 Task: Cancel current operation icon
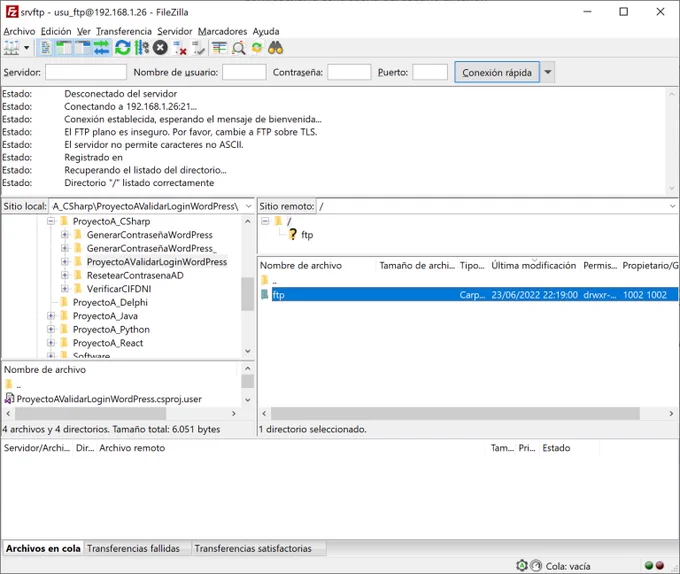[160, 48]
